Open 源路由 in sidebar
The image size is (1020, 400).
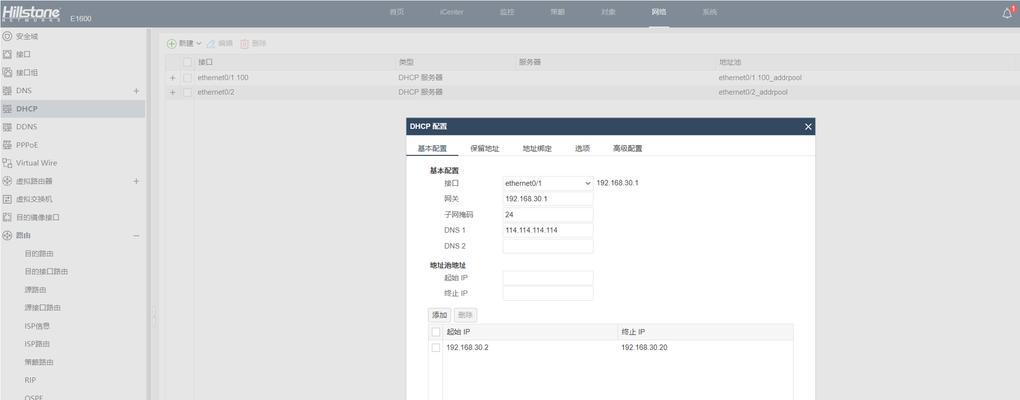[35, 289]
